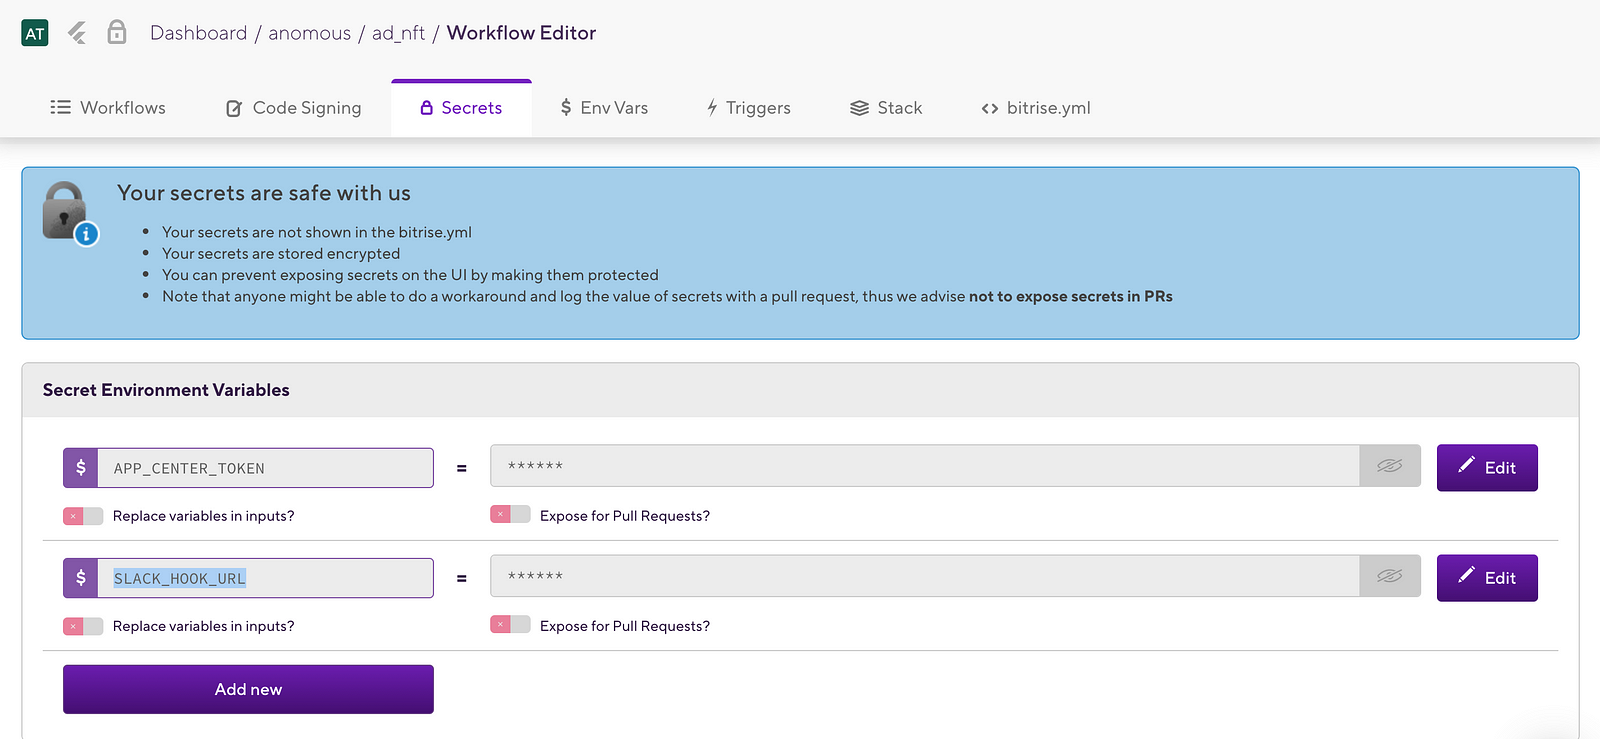Image resolution: width=1600 pixels, height=739 pixels.
Task: Edit the SLACK_HOOK_URL secret
Action: (1487, 578)
